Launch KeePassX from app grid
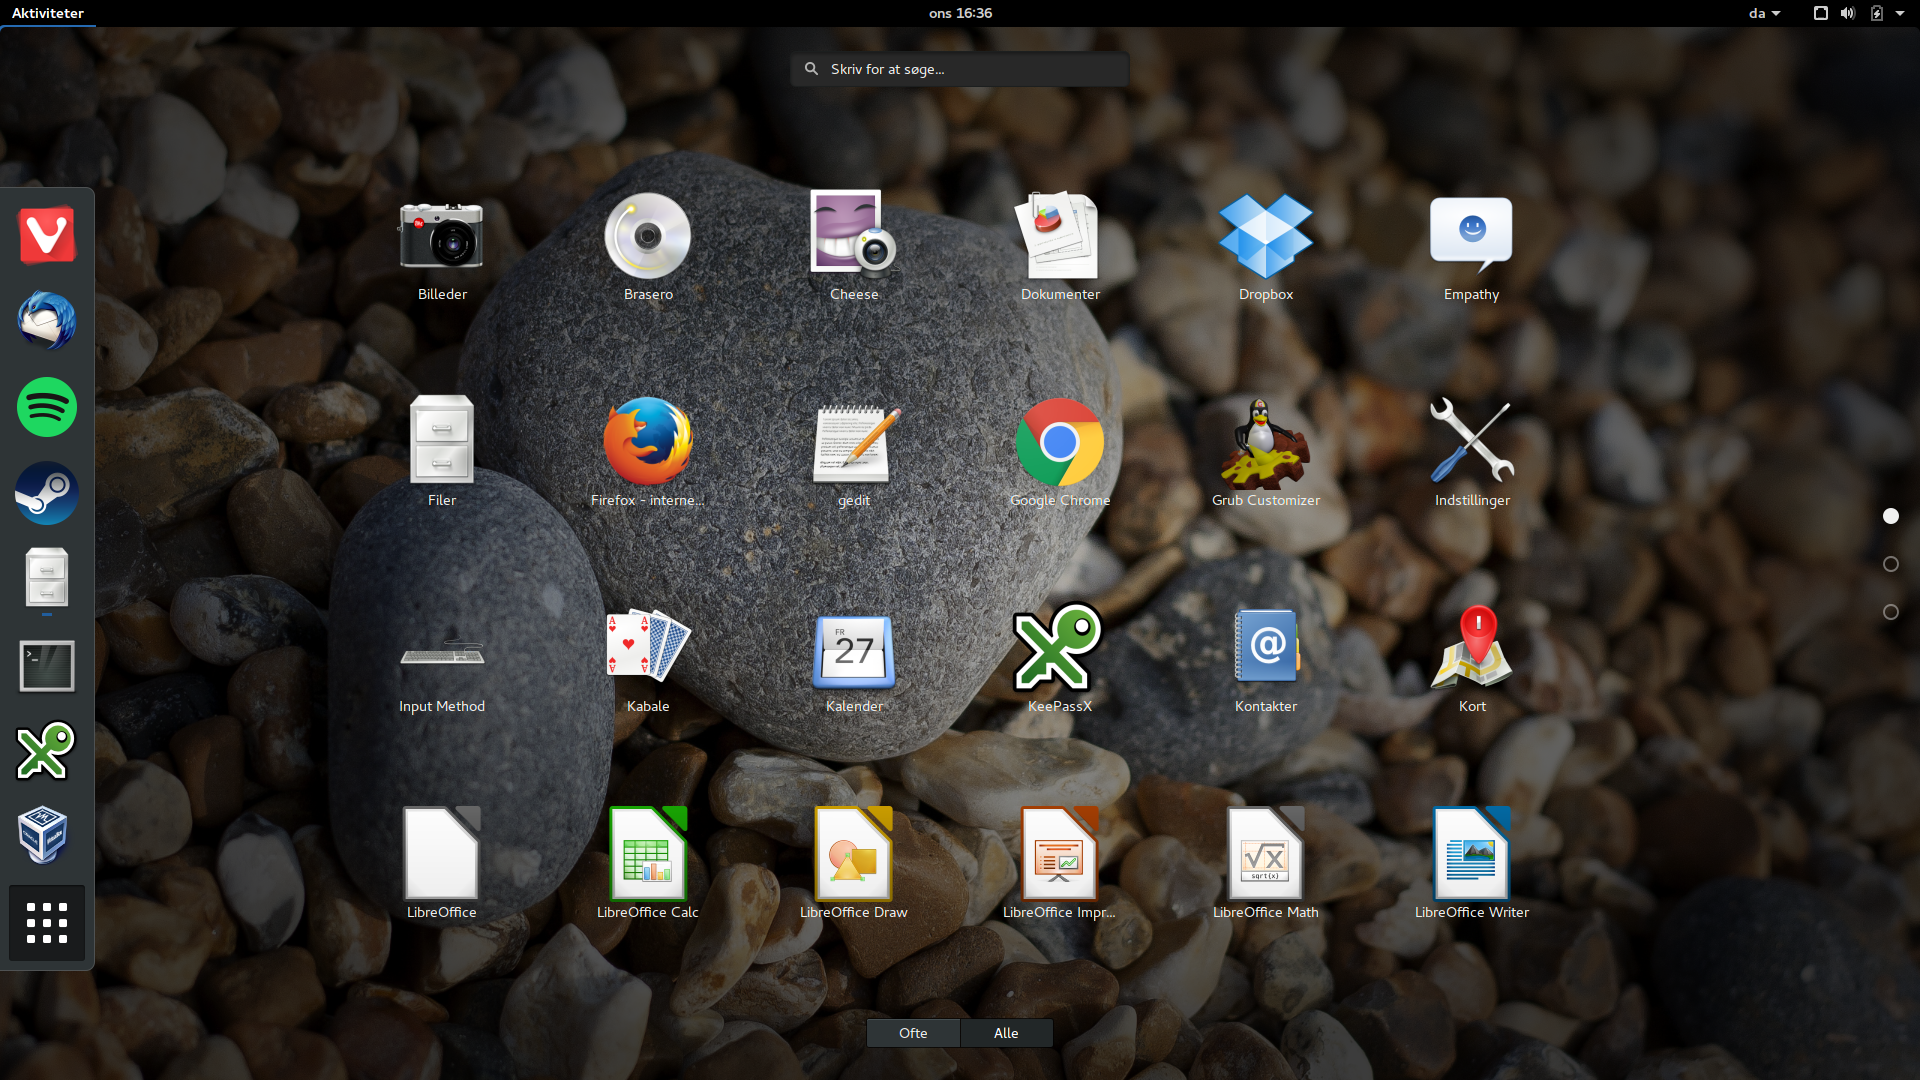This screenshot has width=1920, height=1080. pos(1060,659)
